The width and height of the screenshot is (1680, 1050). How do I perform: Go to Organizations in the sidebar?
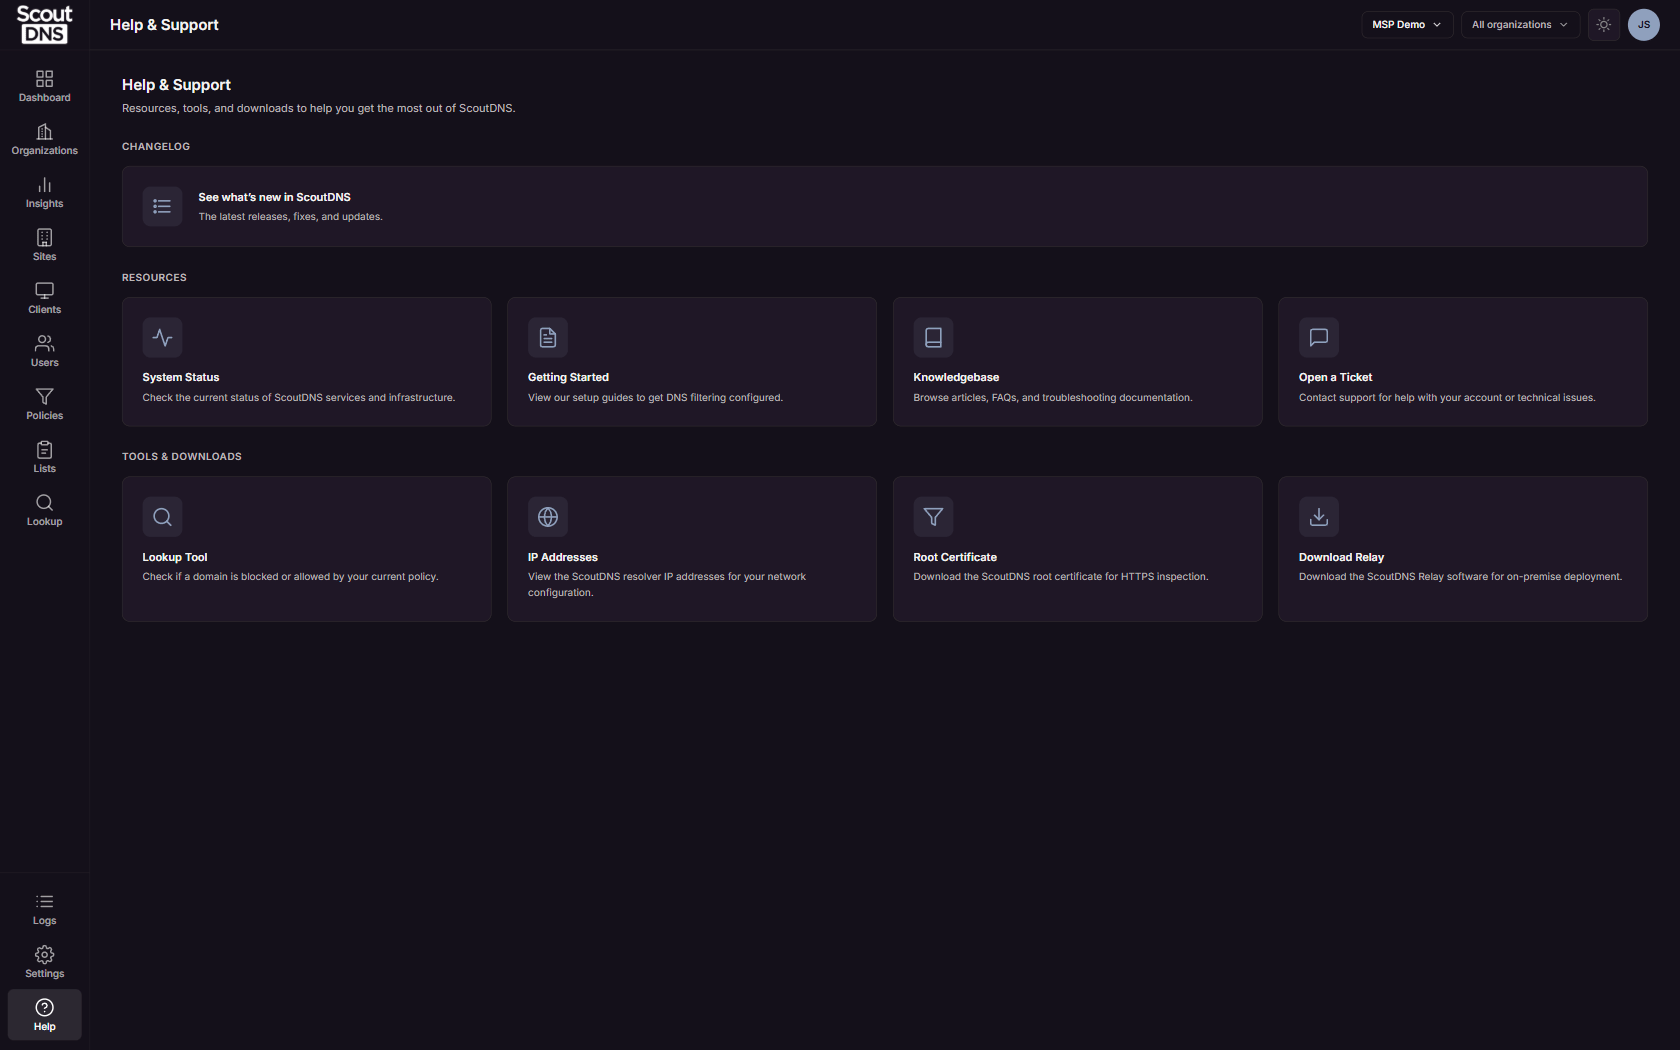[x=44, y=139]
